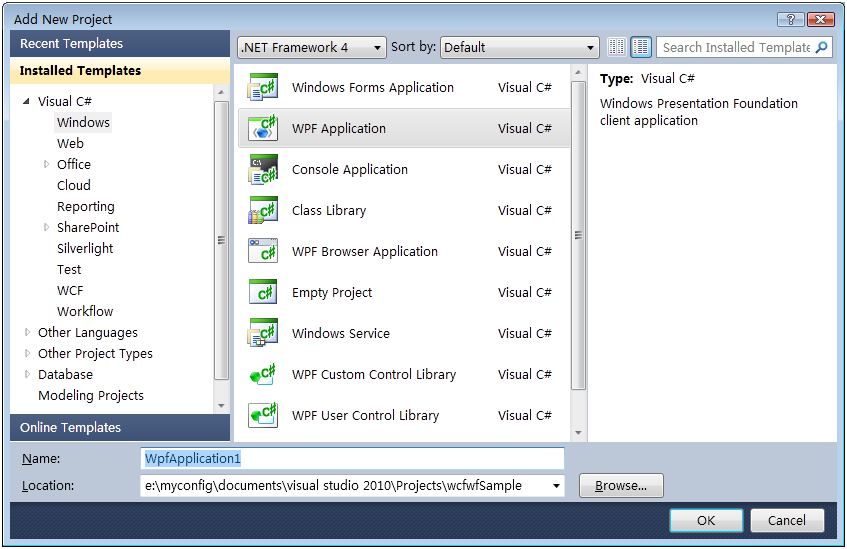
Task: Select the WPF User Control Library text
Action: 365,416
